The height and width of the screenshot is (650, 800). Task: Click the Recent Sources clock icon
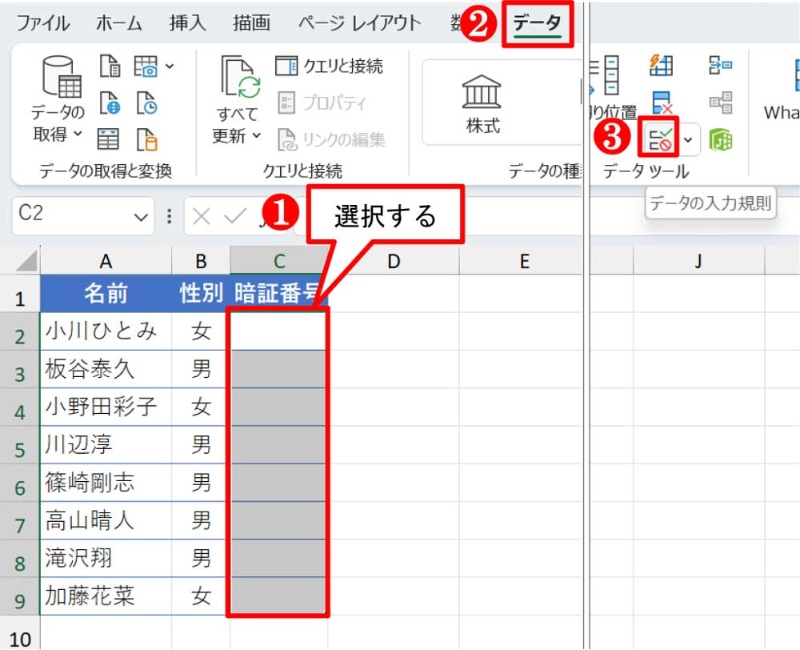tap(147, 103)
